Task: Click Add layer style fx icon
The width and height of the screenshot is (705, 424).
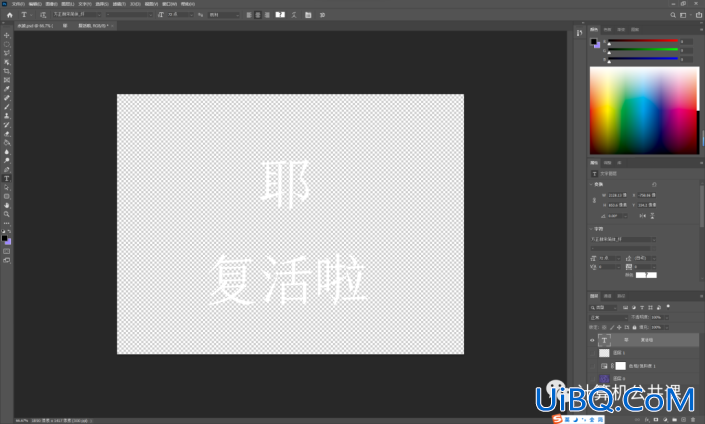Action: tap(647, 420)
